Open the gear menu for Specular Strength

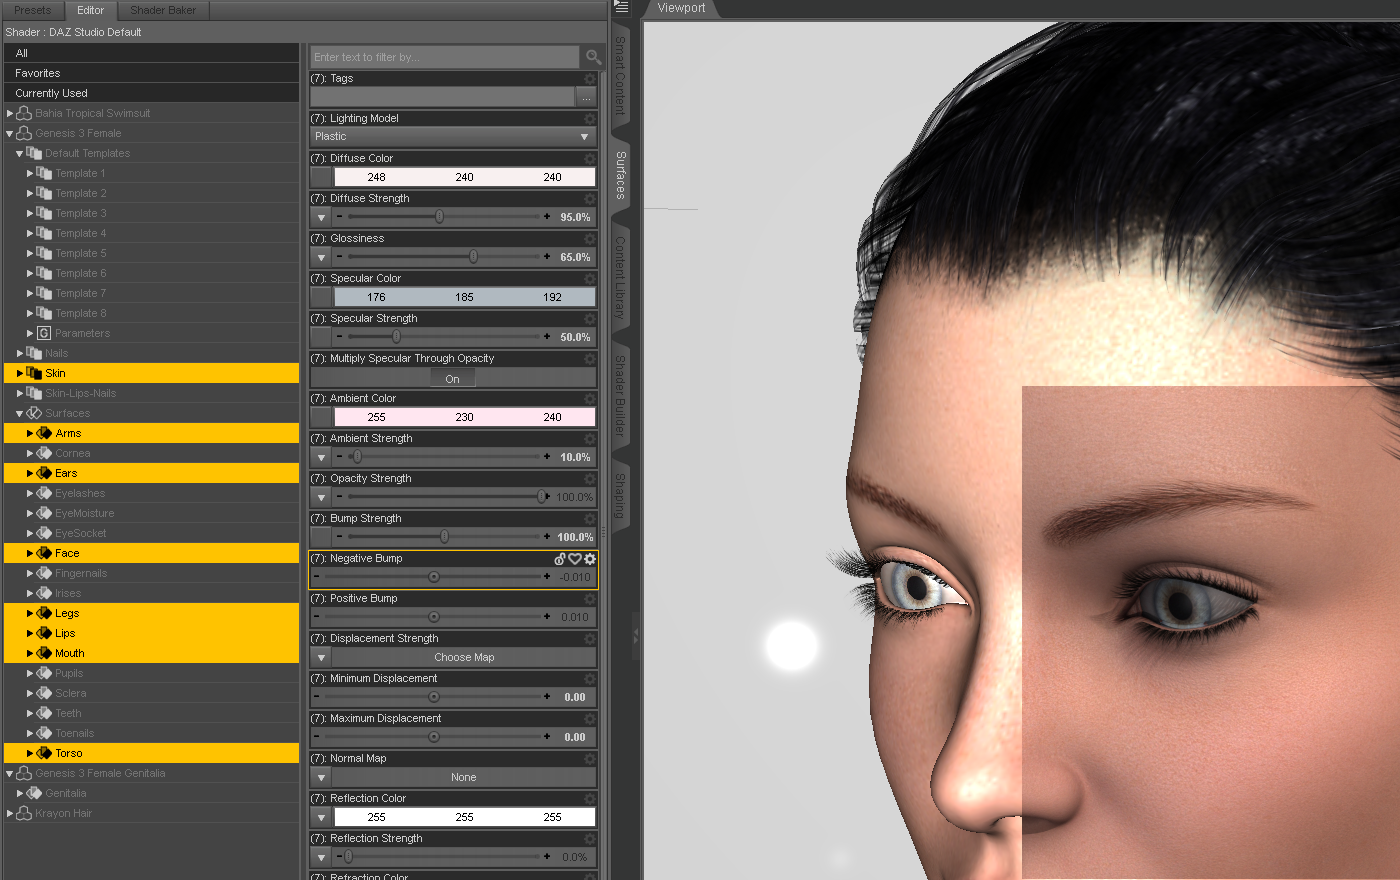(x=590, y=319)
